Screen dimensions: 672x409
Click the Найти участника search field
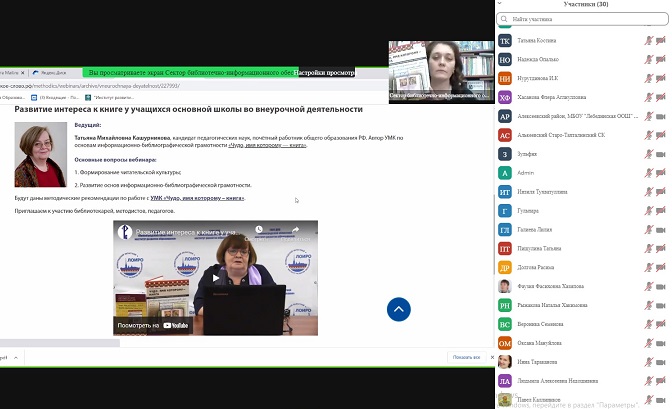582,19
